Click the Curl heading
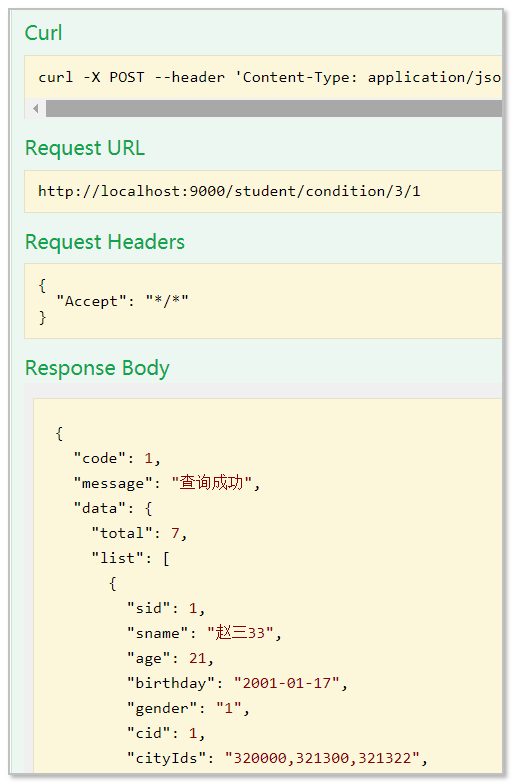Screen dimensions: 512x783 tap(43, 33)
